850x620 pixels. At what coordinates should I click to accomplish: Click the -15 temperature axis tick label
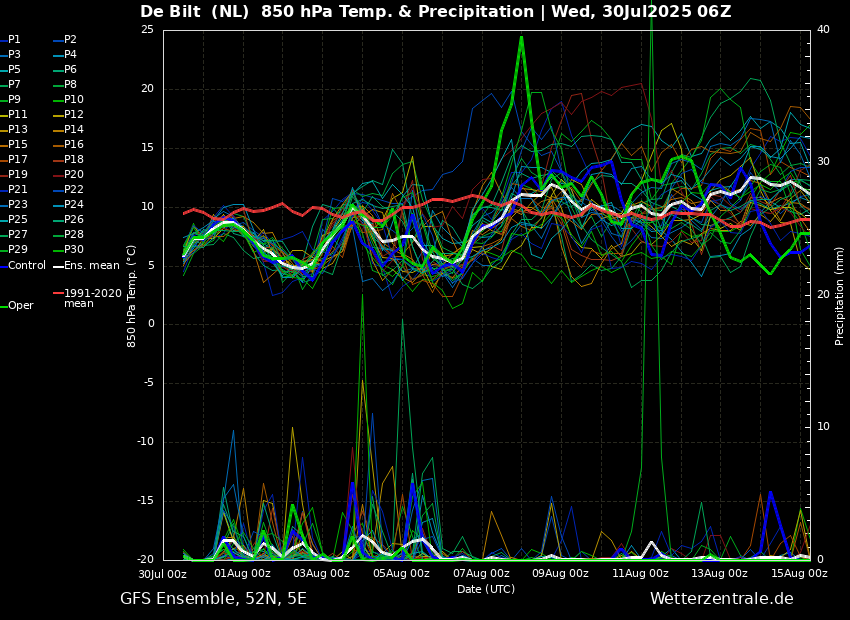tap(145, 501)
